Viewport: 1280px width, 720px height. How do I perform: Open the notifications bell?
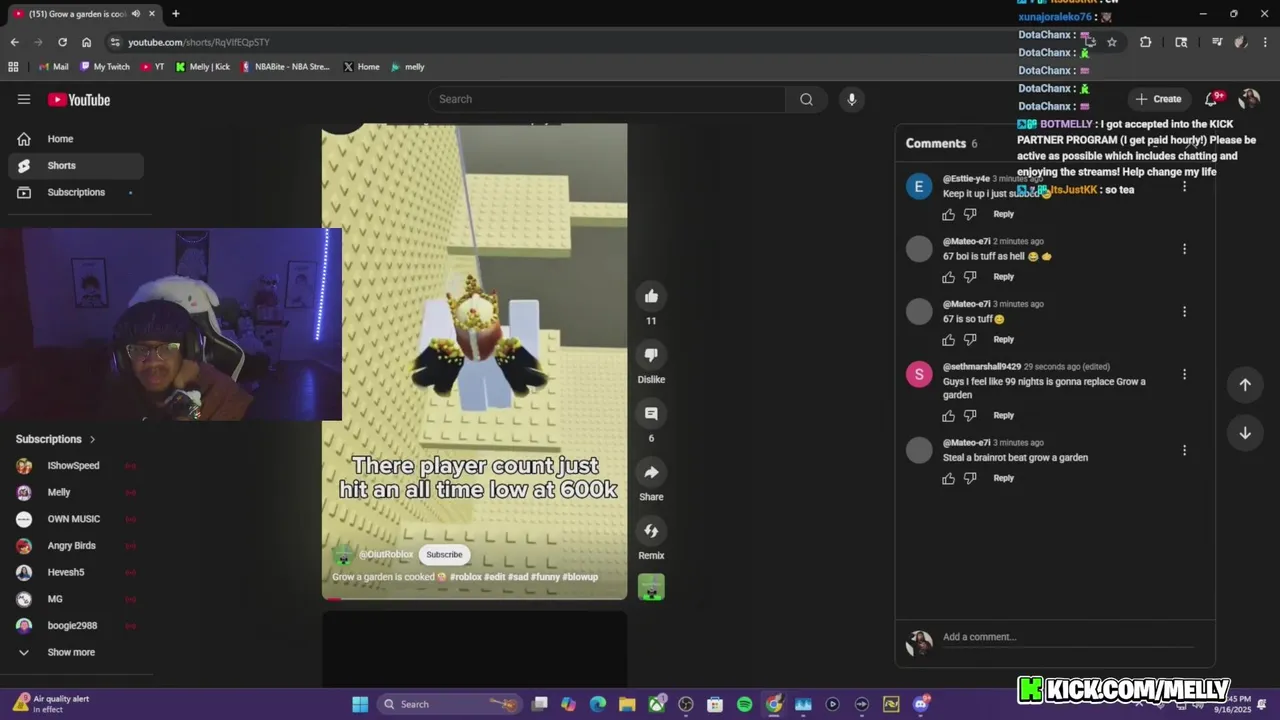1212,99
